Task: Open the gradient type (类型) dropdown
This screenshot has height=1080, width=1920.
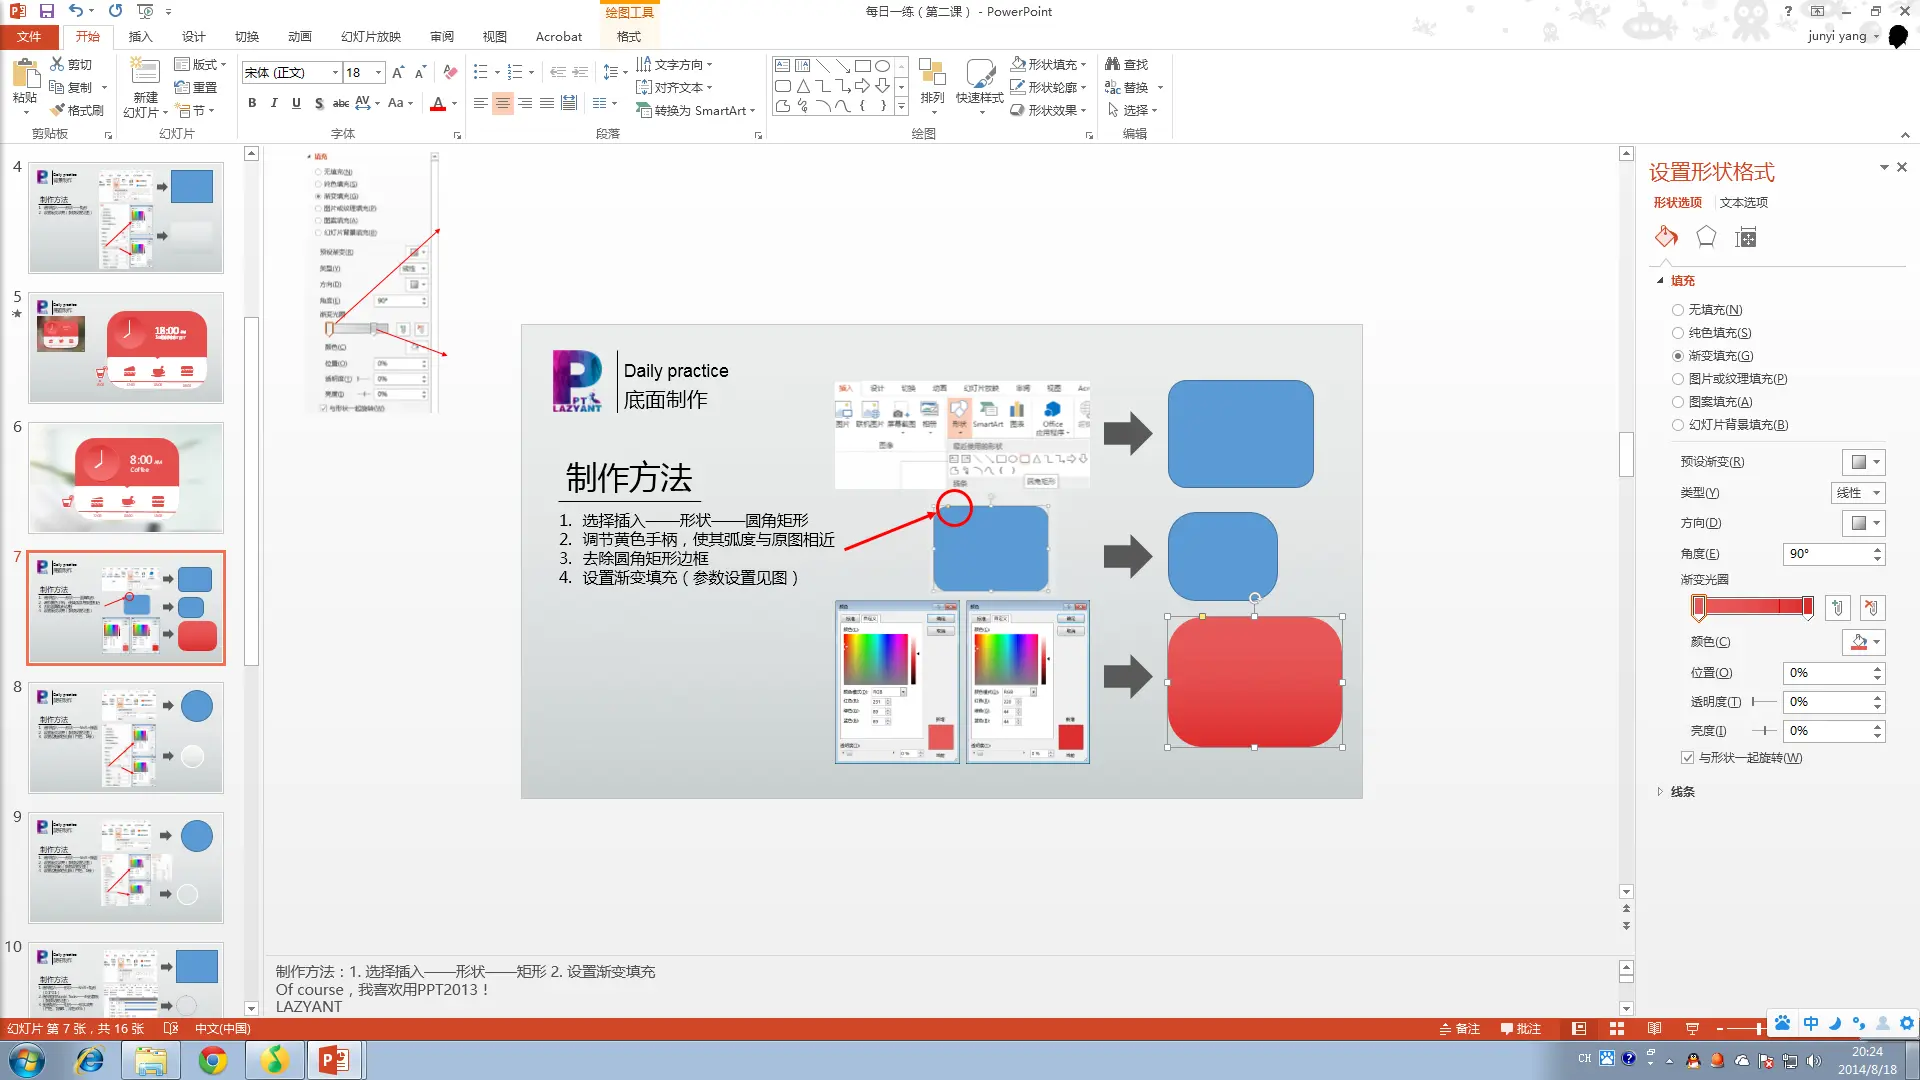Action: tap(1859, 493)
